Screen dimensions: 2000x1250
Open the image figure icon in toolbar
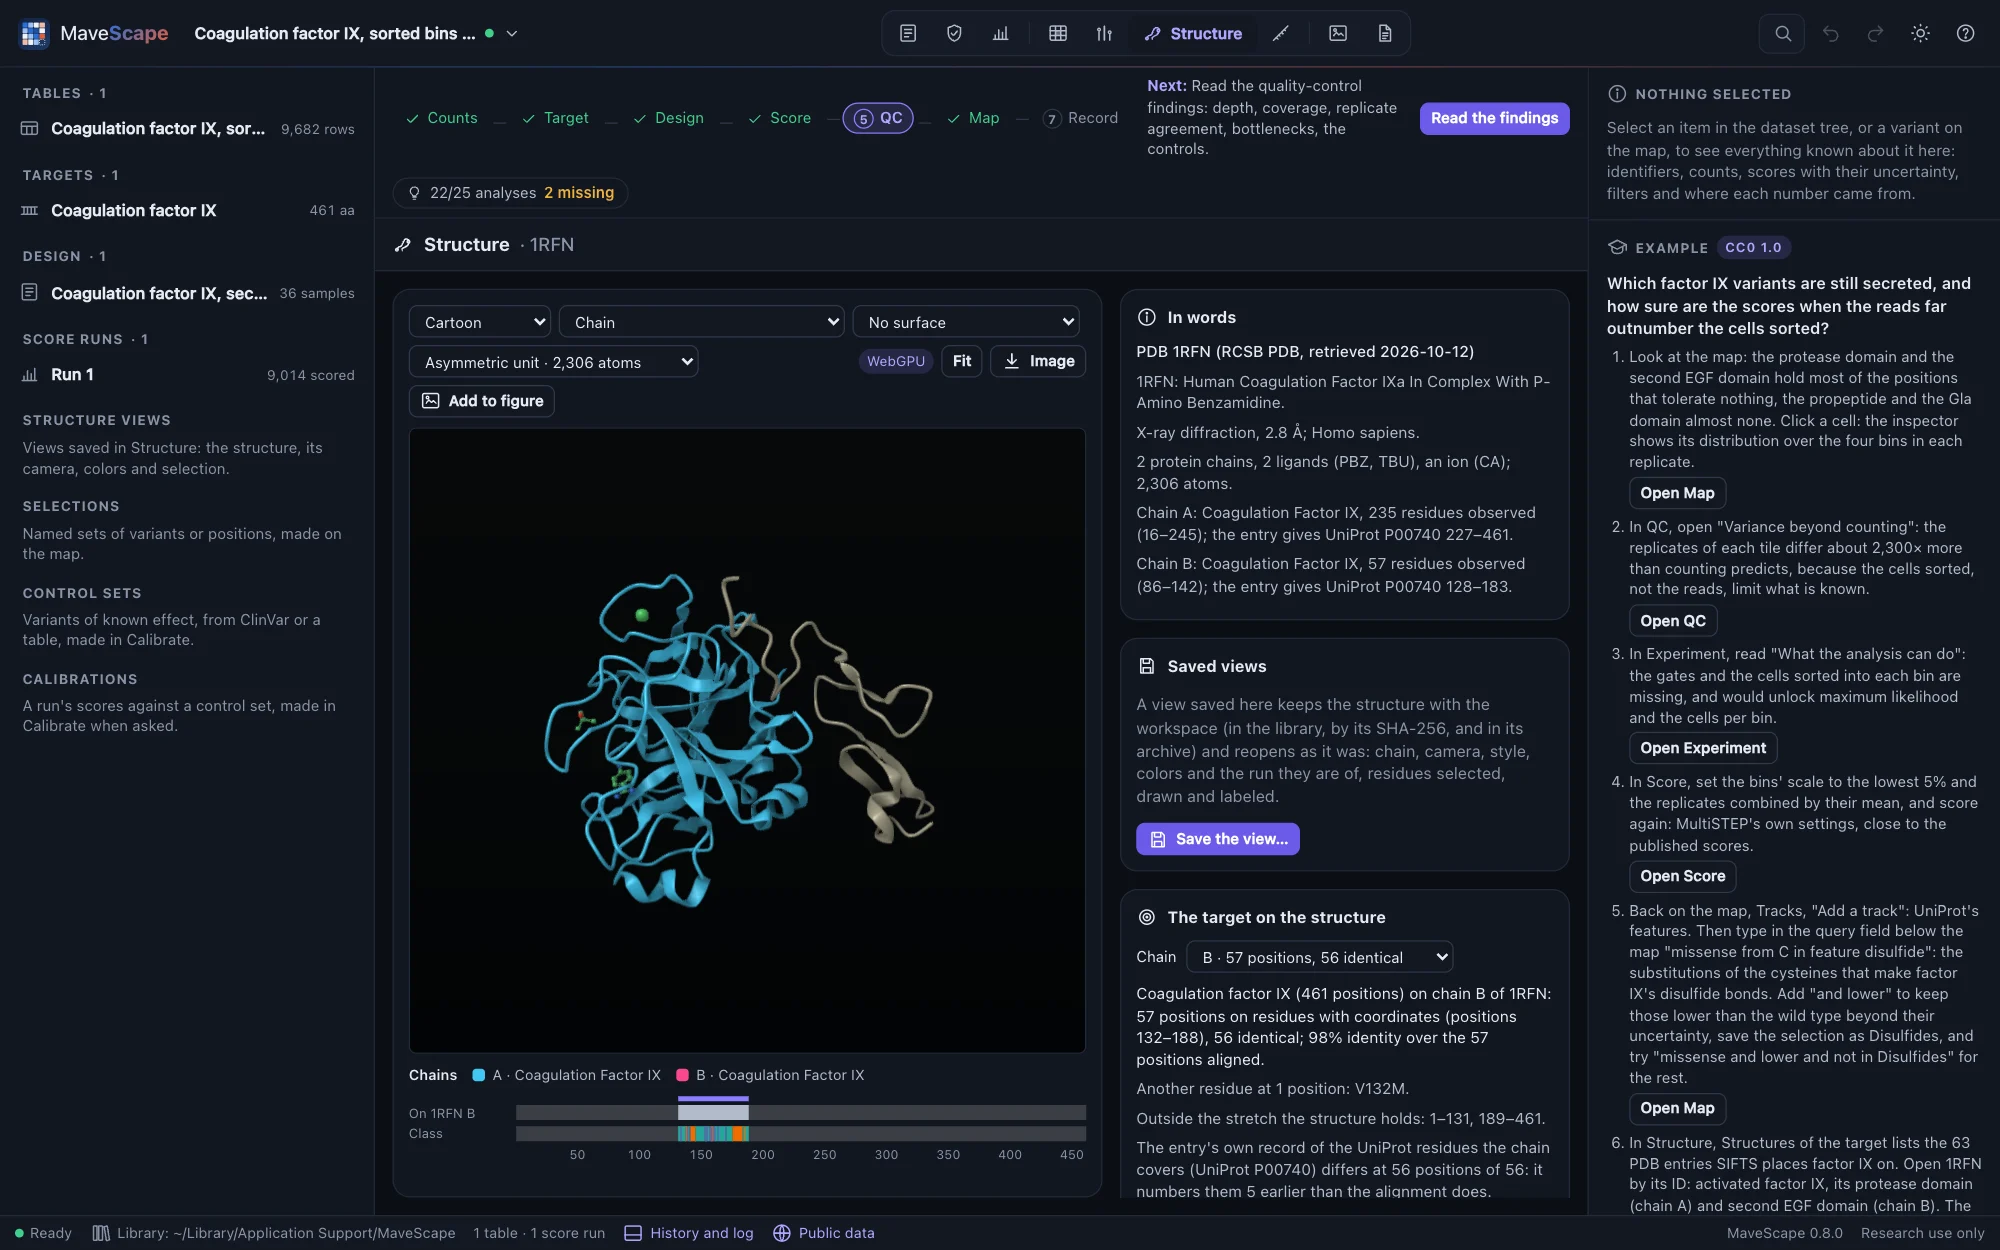coord(1338,33)
